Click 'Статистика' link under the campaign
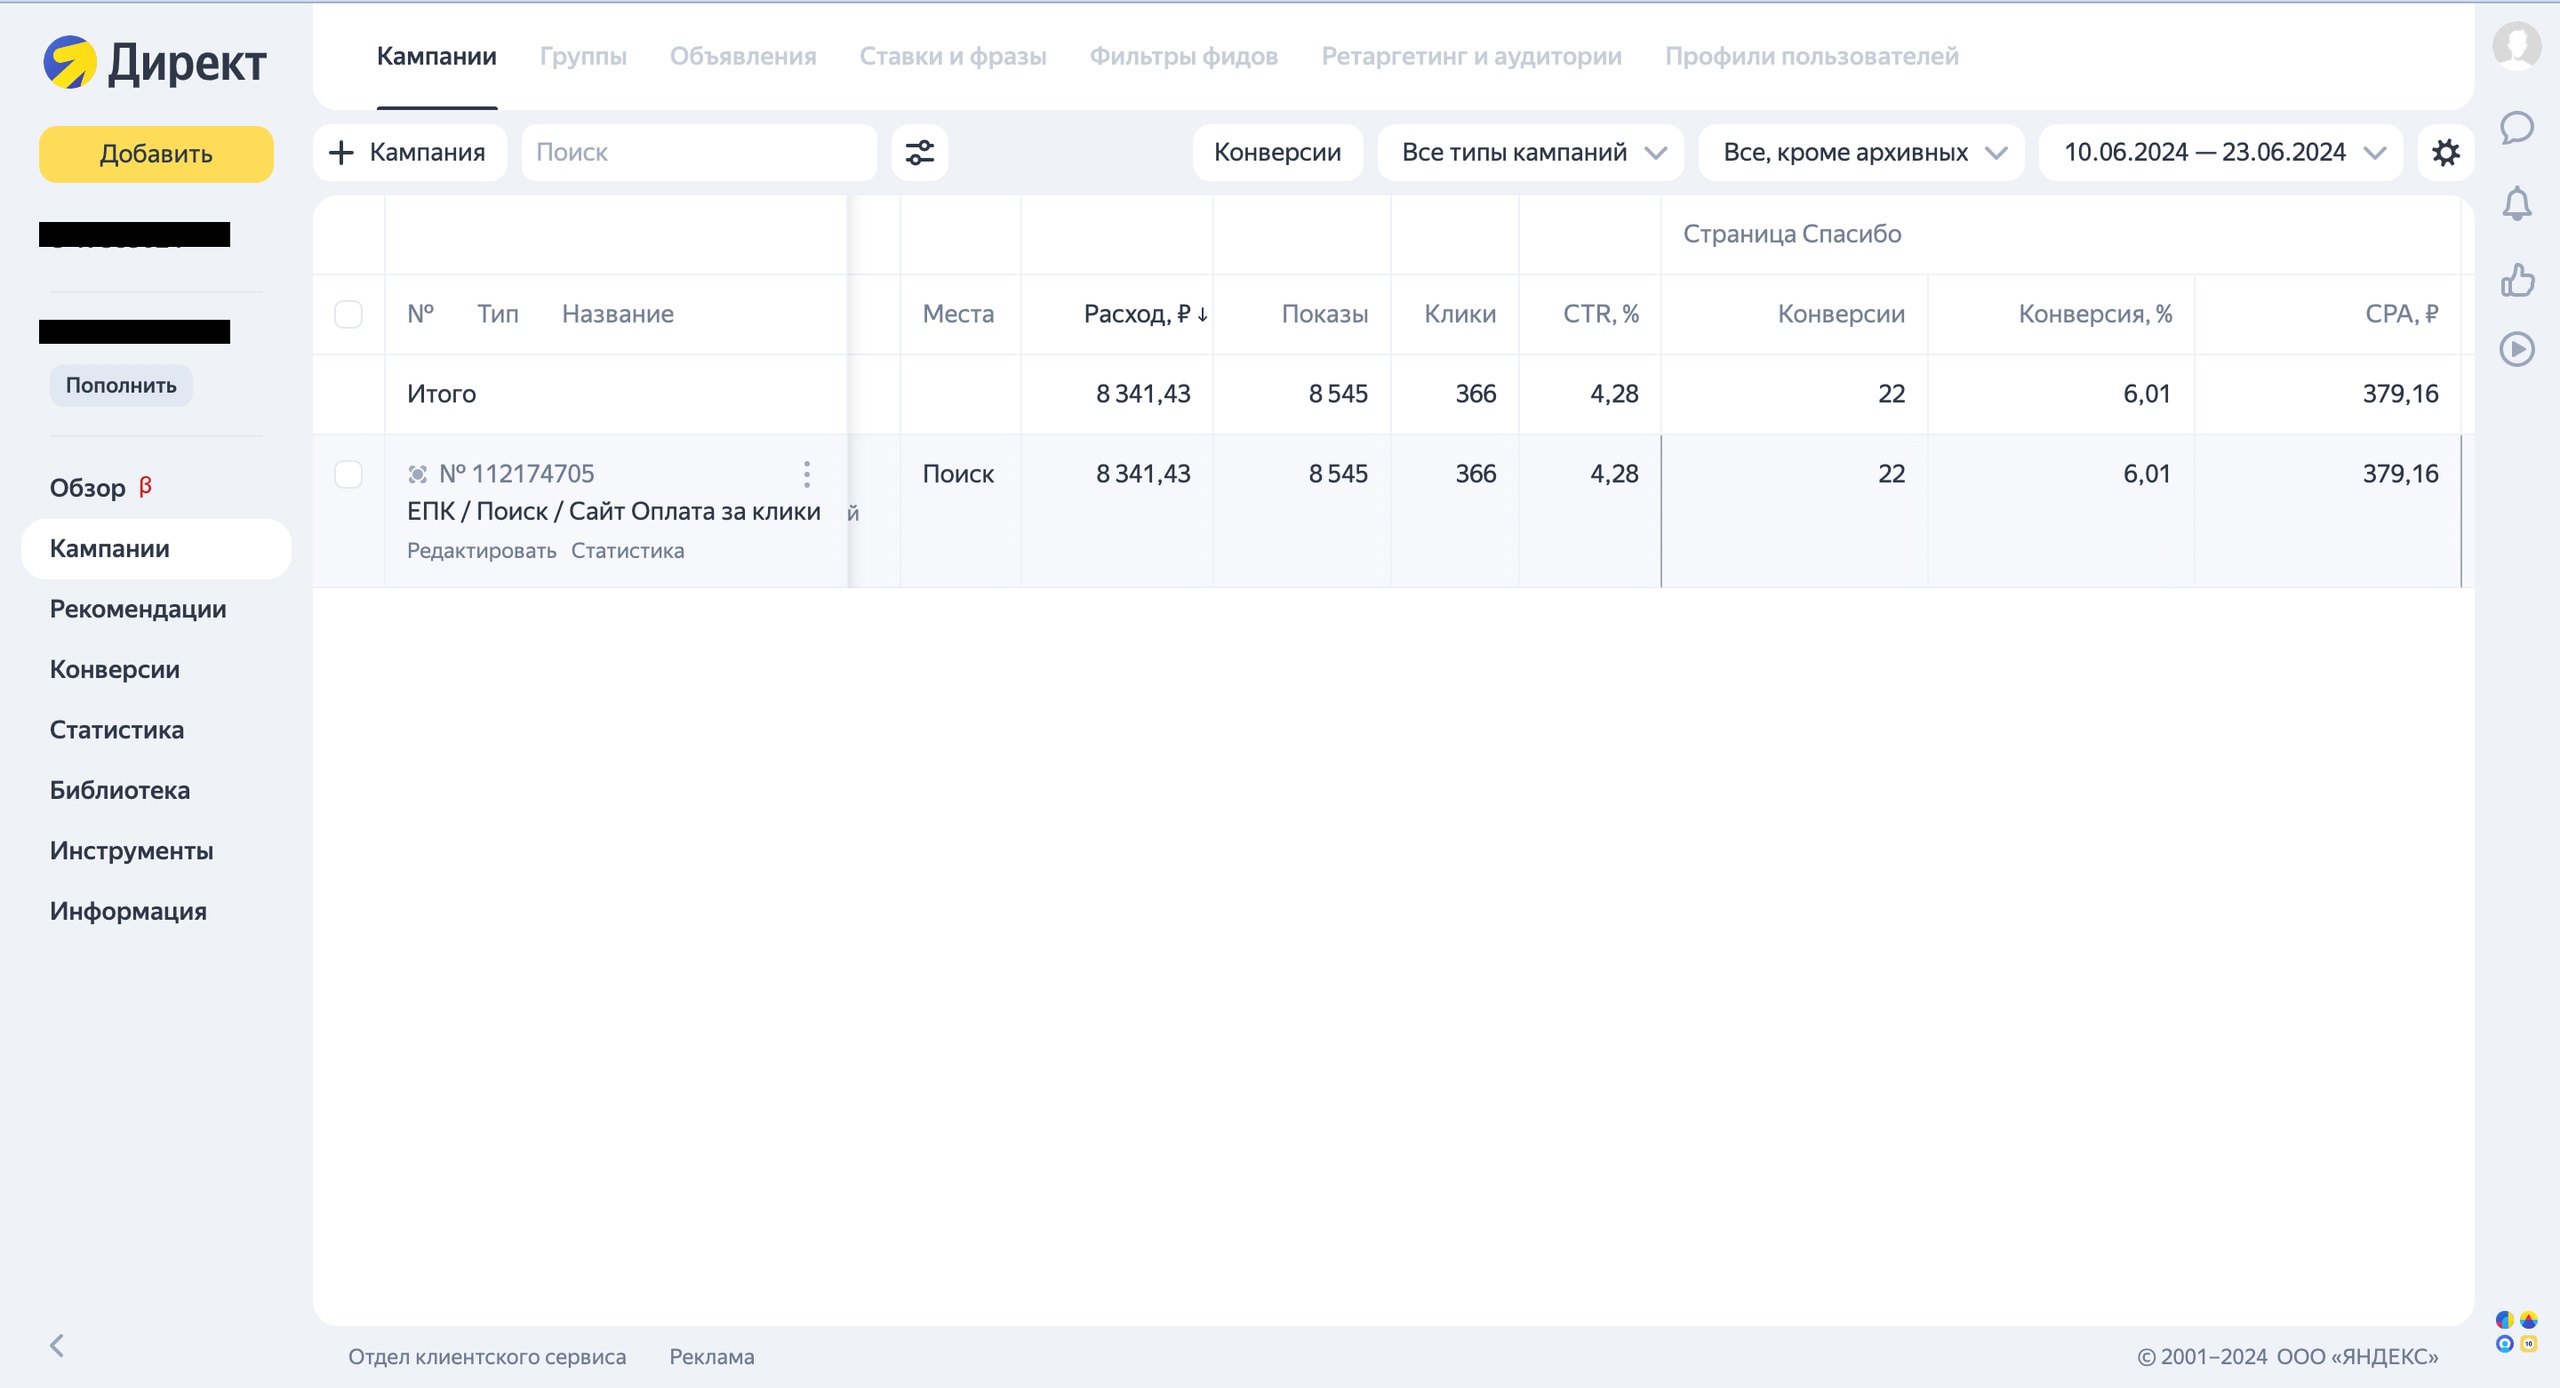 (627, 551)
